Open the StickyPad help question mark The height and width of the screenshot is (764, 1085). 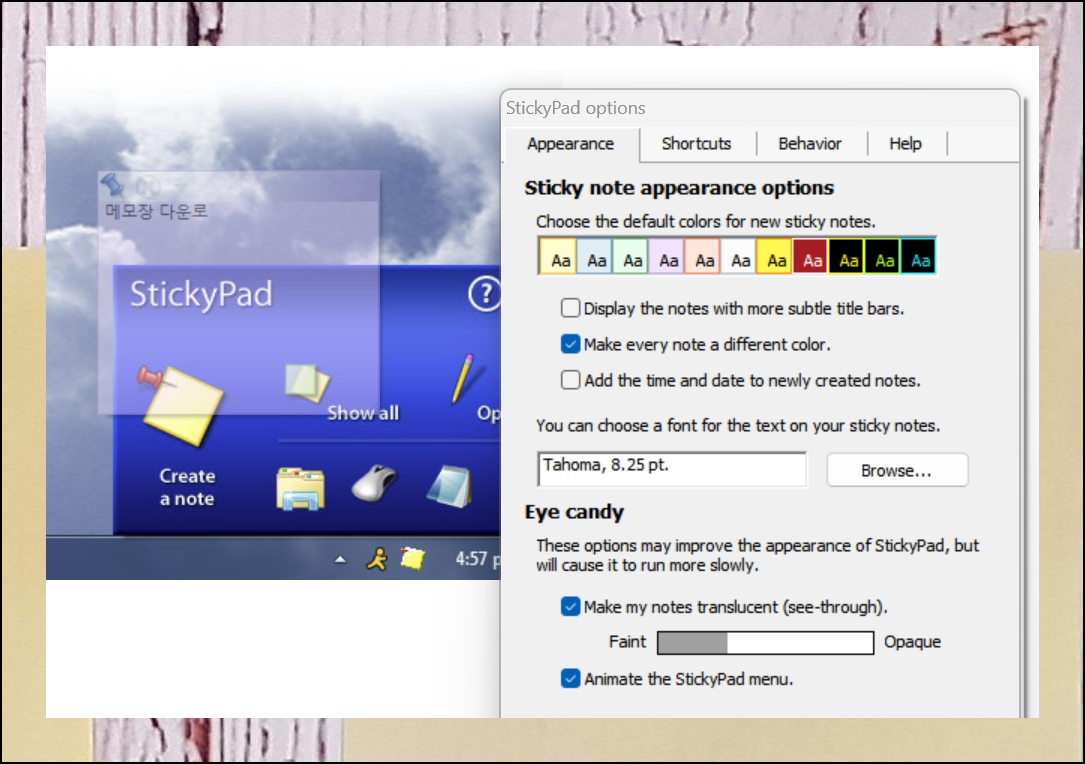pos(485,294)
